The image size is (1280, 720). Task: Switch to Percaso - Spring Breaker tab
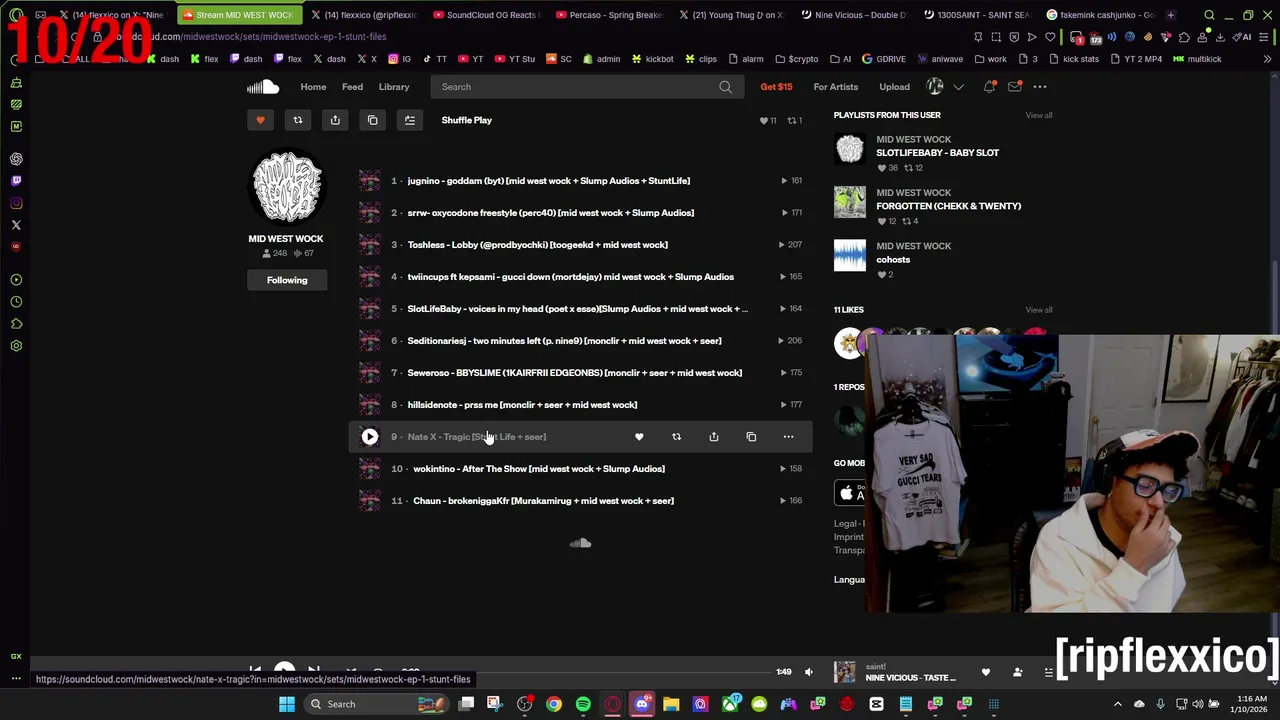point(609,15)
